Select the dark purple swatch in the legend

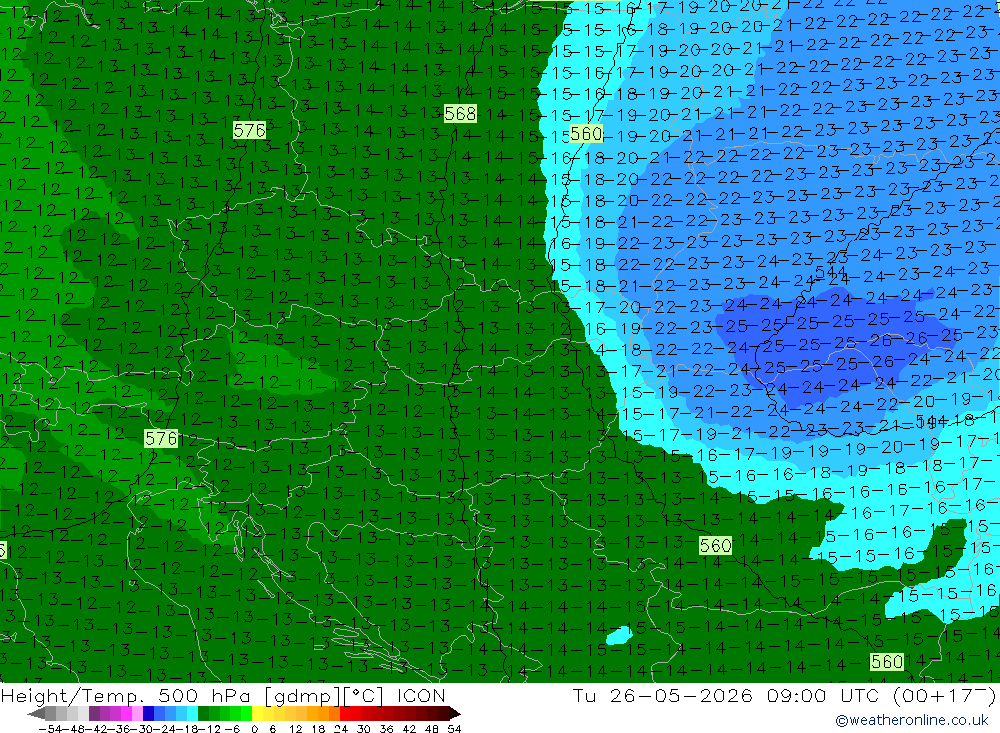coord(94,714)
